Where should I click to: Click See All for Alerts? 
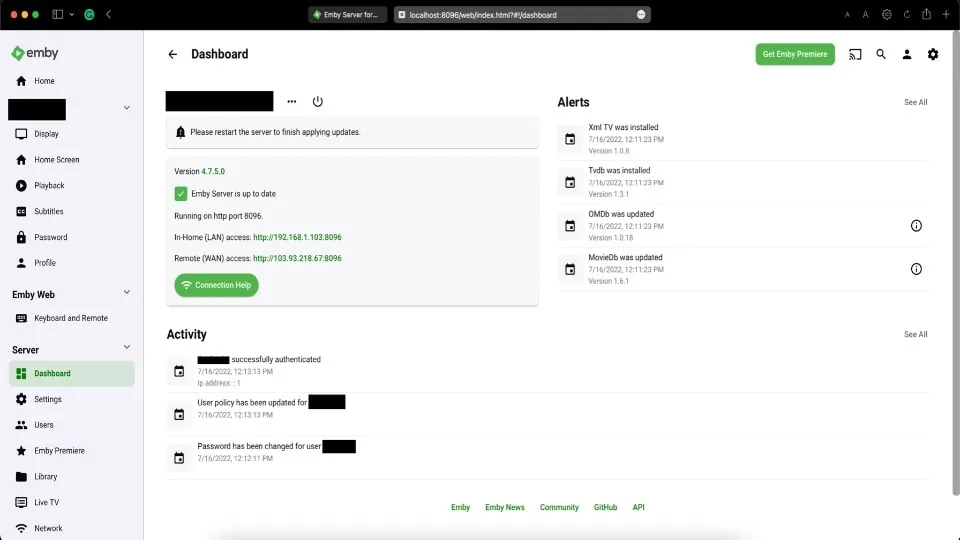(915, 102)
